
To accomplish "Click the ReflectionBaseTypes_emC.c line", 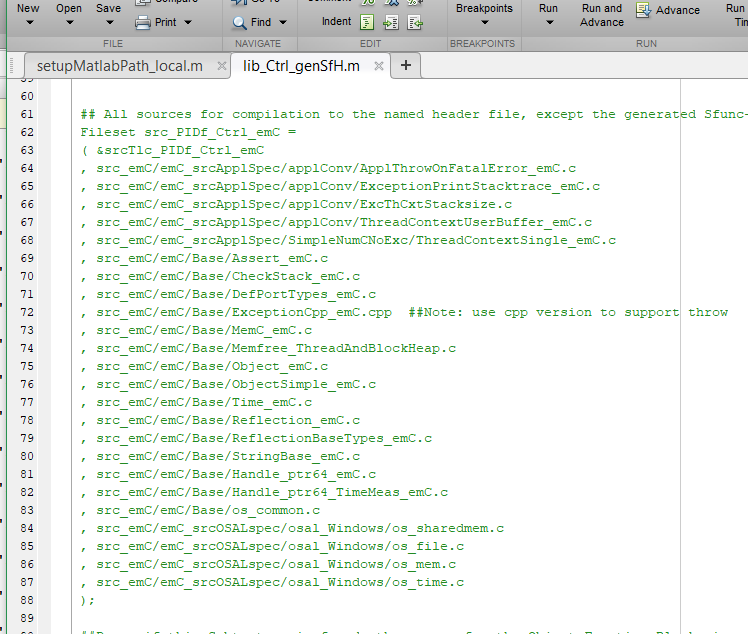I will 256,438.
